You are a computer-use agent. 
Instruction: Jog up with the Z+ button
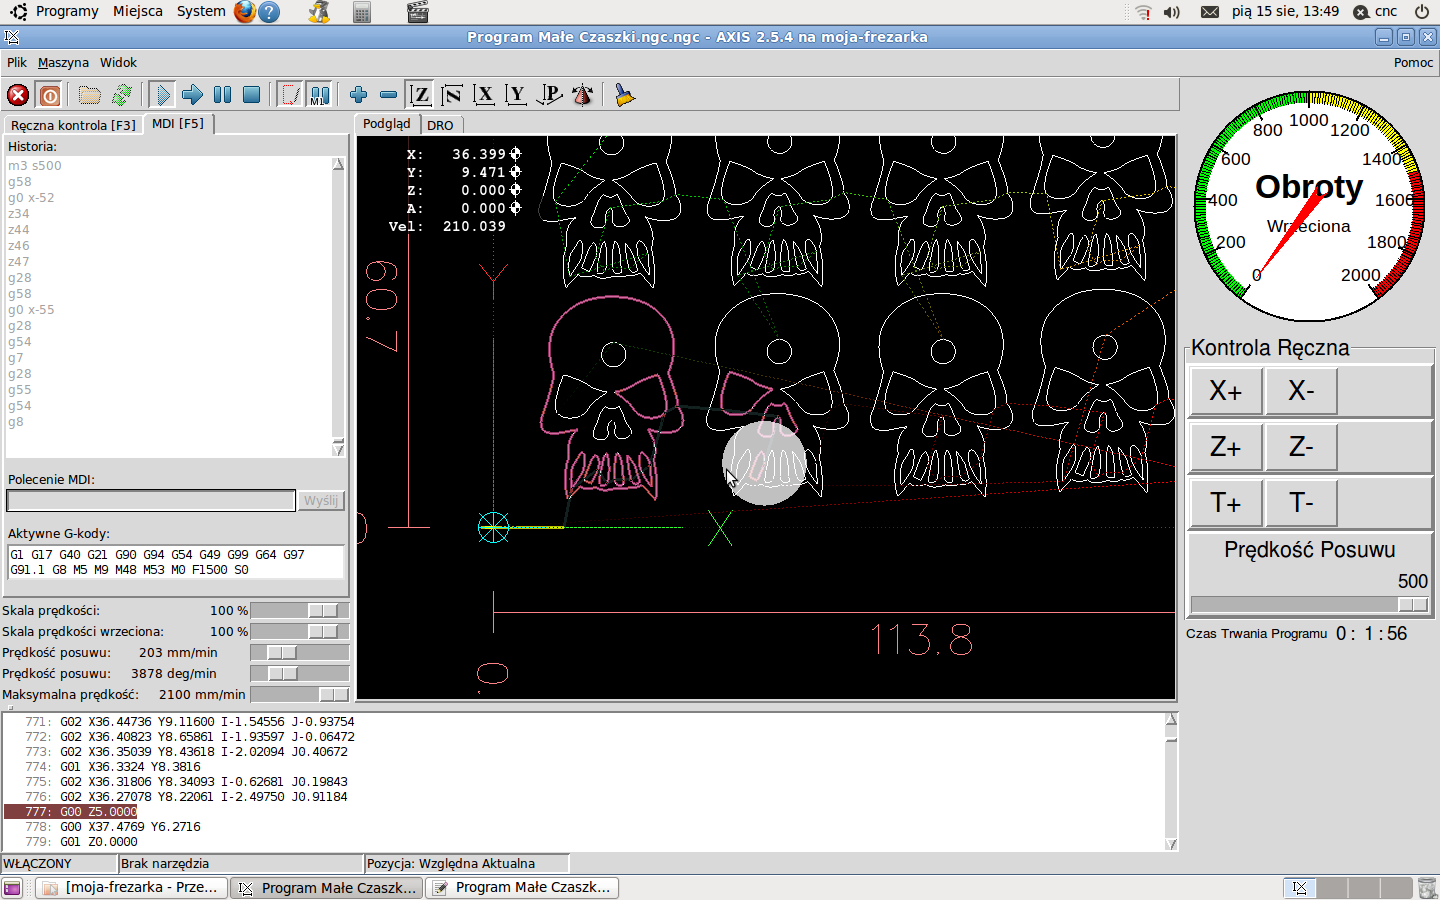coord(1225,447)
